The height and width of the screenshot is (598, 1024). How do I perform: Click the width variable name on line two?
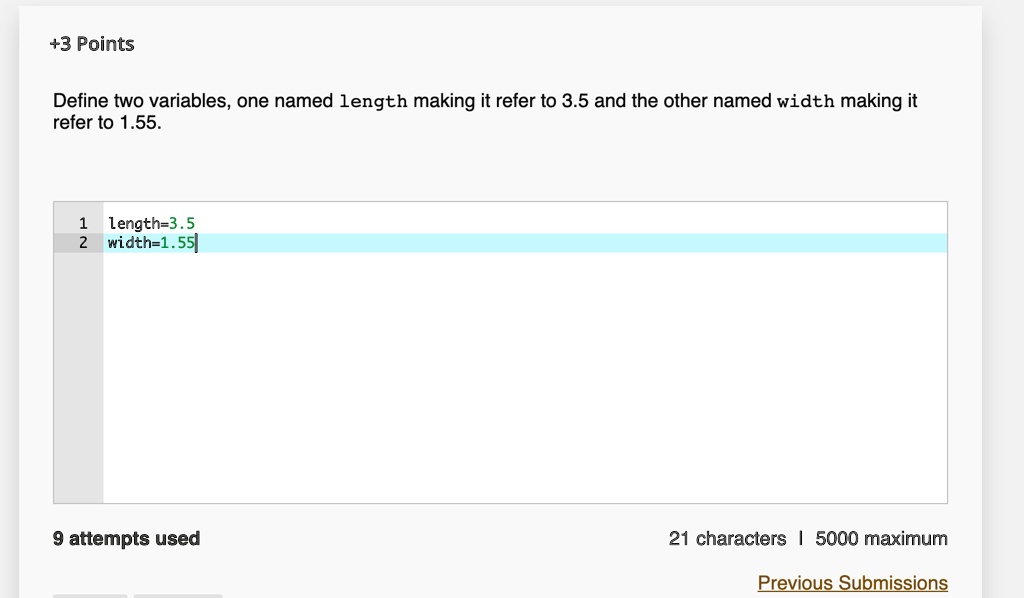(x=126, y=242)
